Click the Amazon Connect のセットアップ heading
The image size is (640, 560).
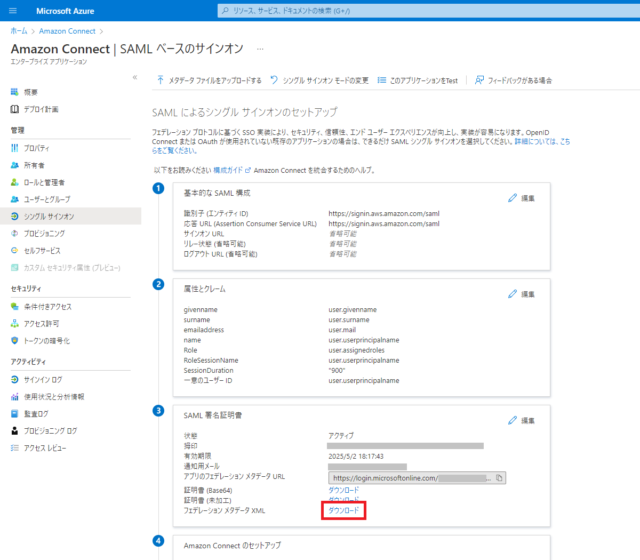tap(232, 546)
